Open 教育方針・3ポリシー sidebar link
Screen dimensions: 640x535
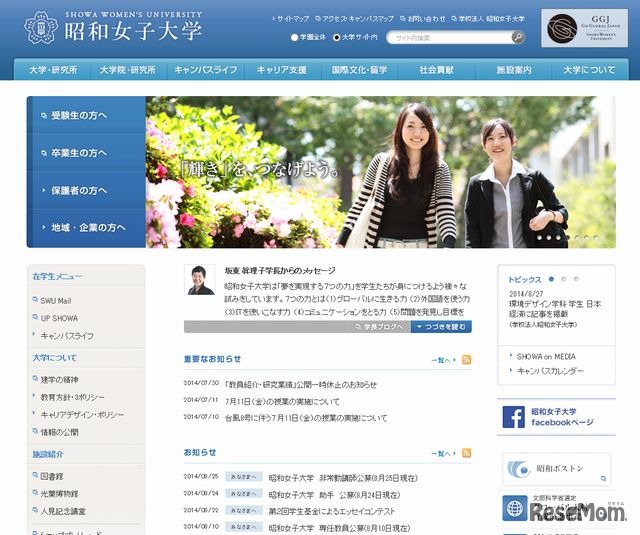click(72, 397)
